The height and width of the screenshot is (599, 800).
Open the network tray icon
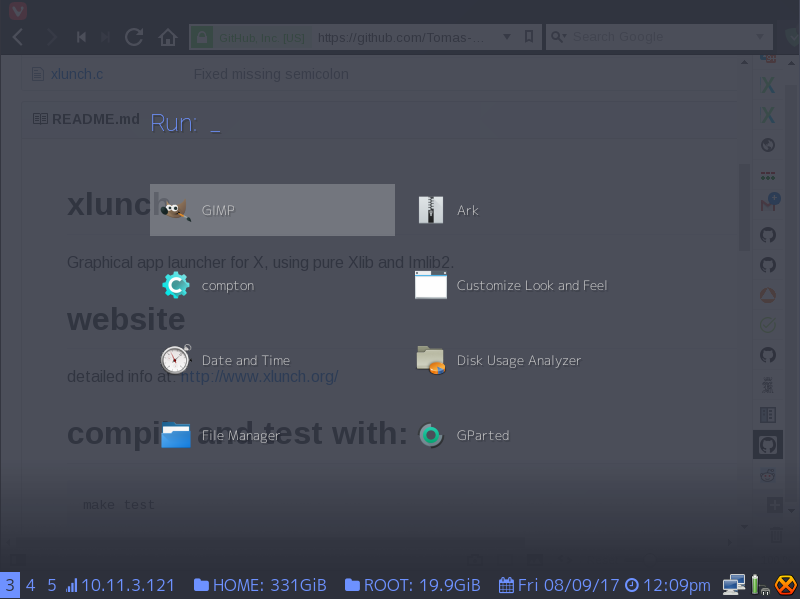734,585
